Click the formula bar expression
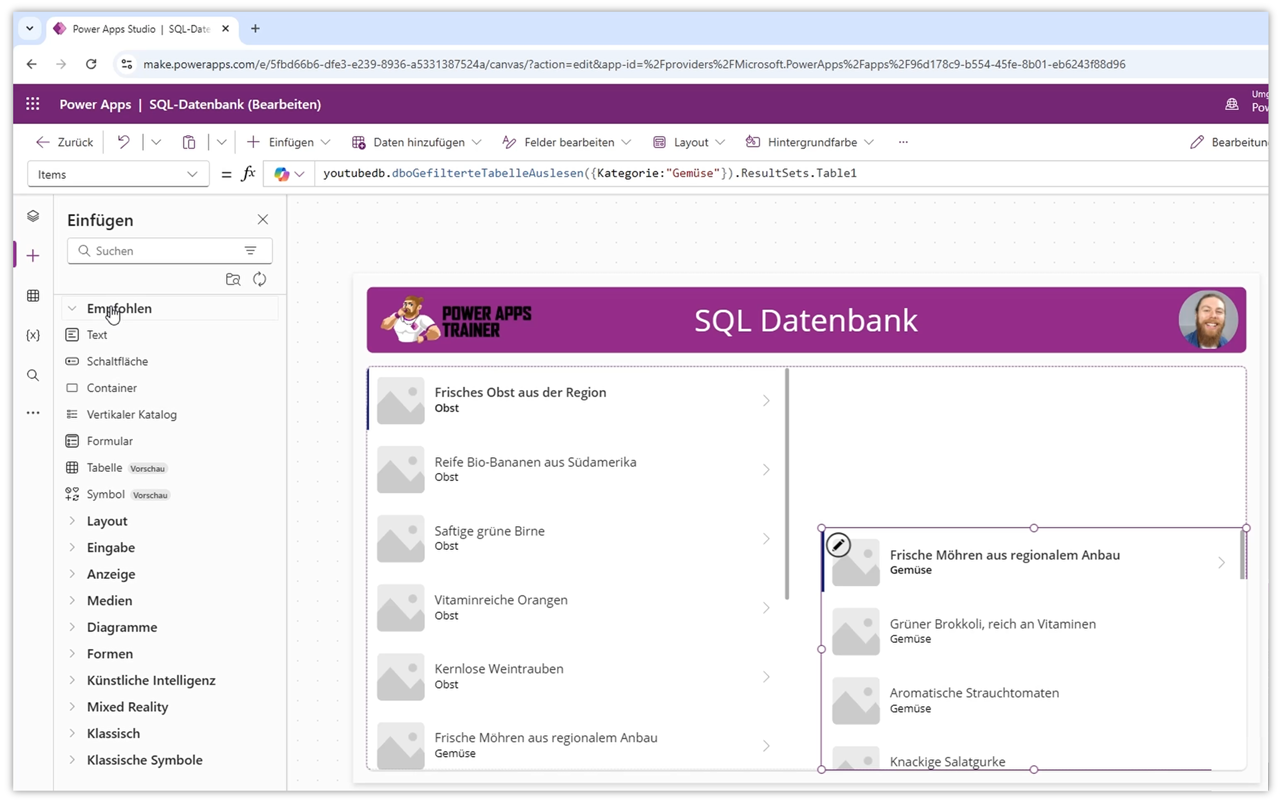Image resolution: width=1280 pixels, height=800 pixels. pyautogui.click(x=590, y=173)
